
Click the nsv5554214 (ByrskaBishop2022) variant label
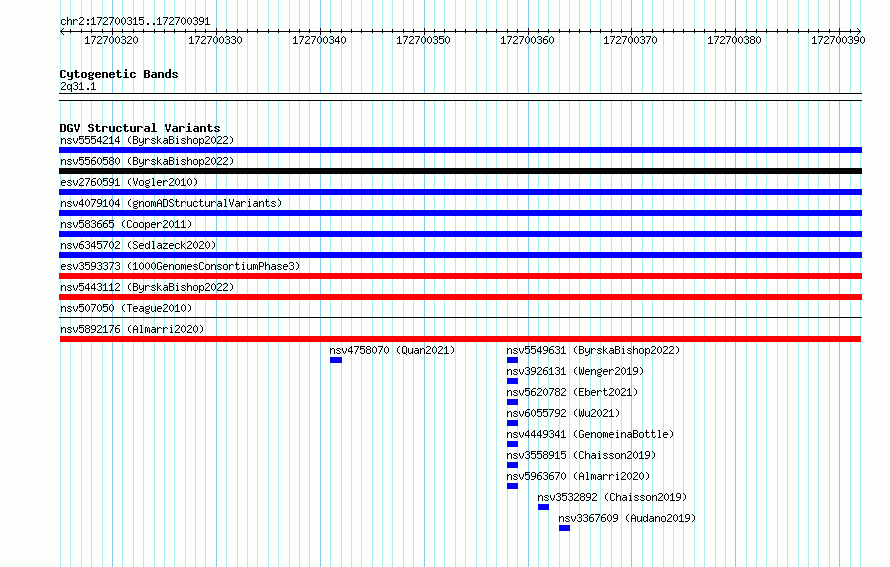[x=147, y=140]
